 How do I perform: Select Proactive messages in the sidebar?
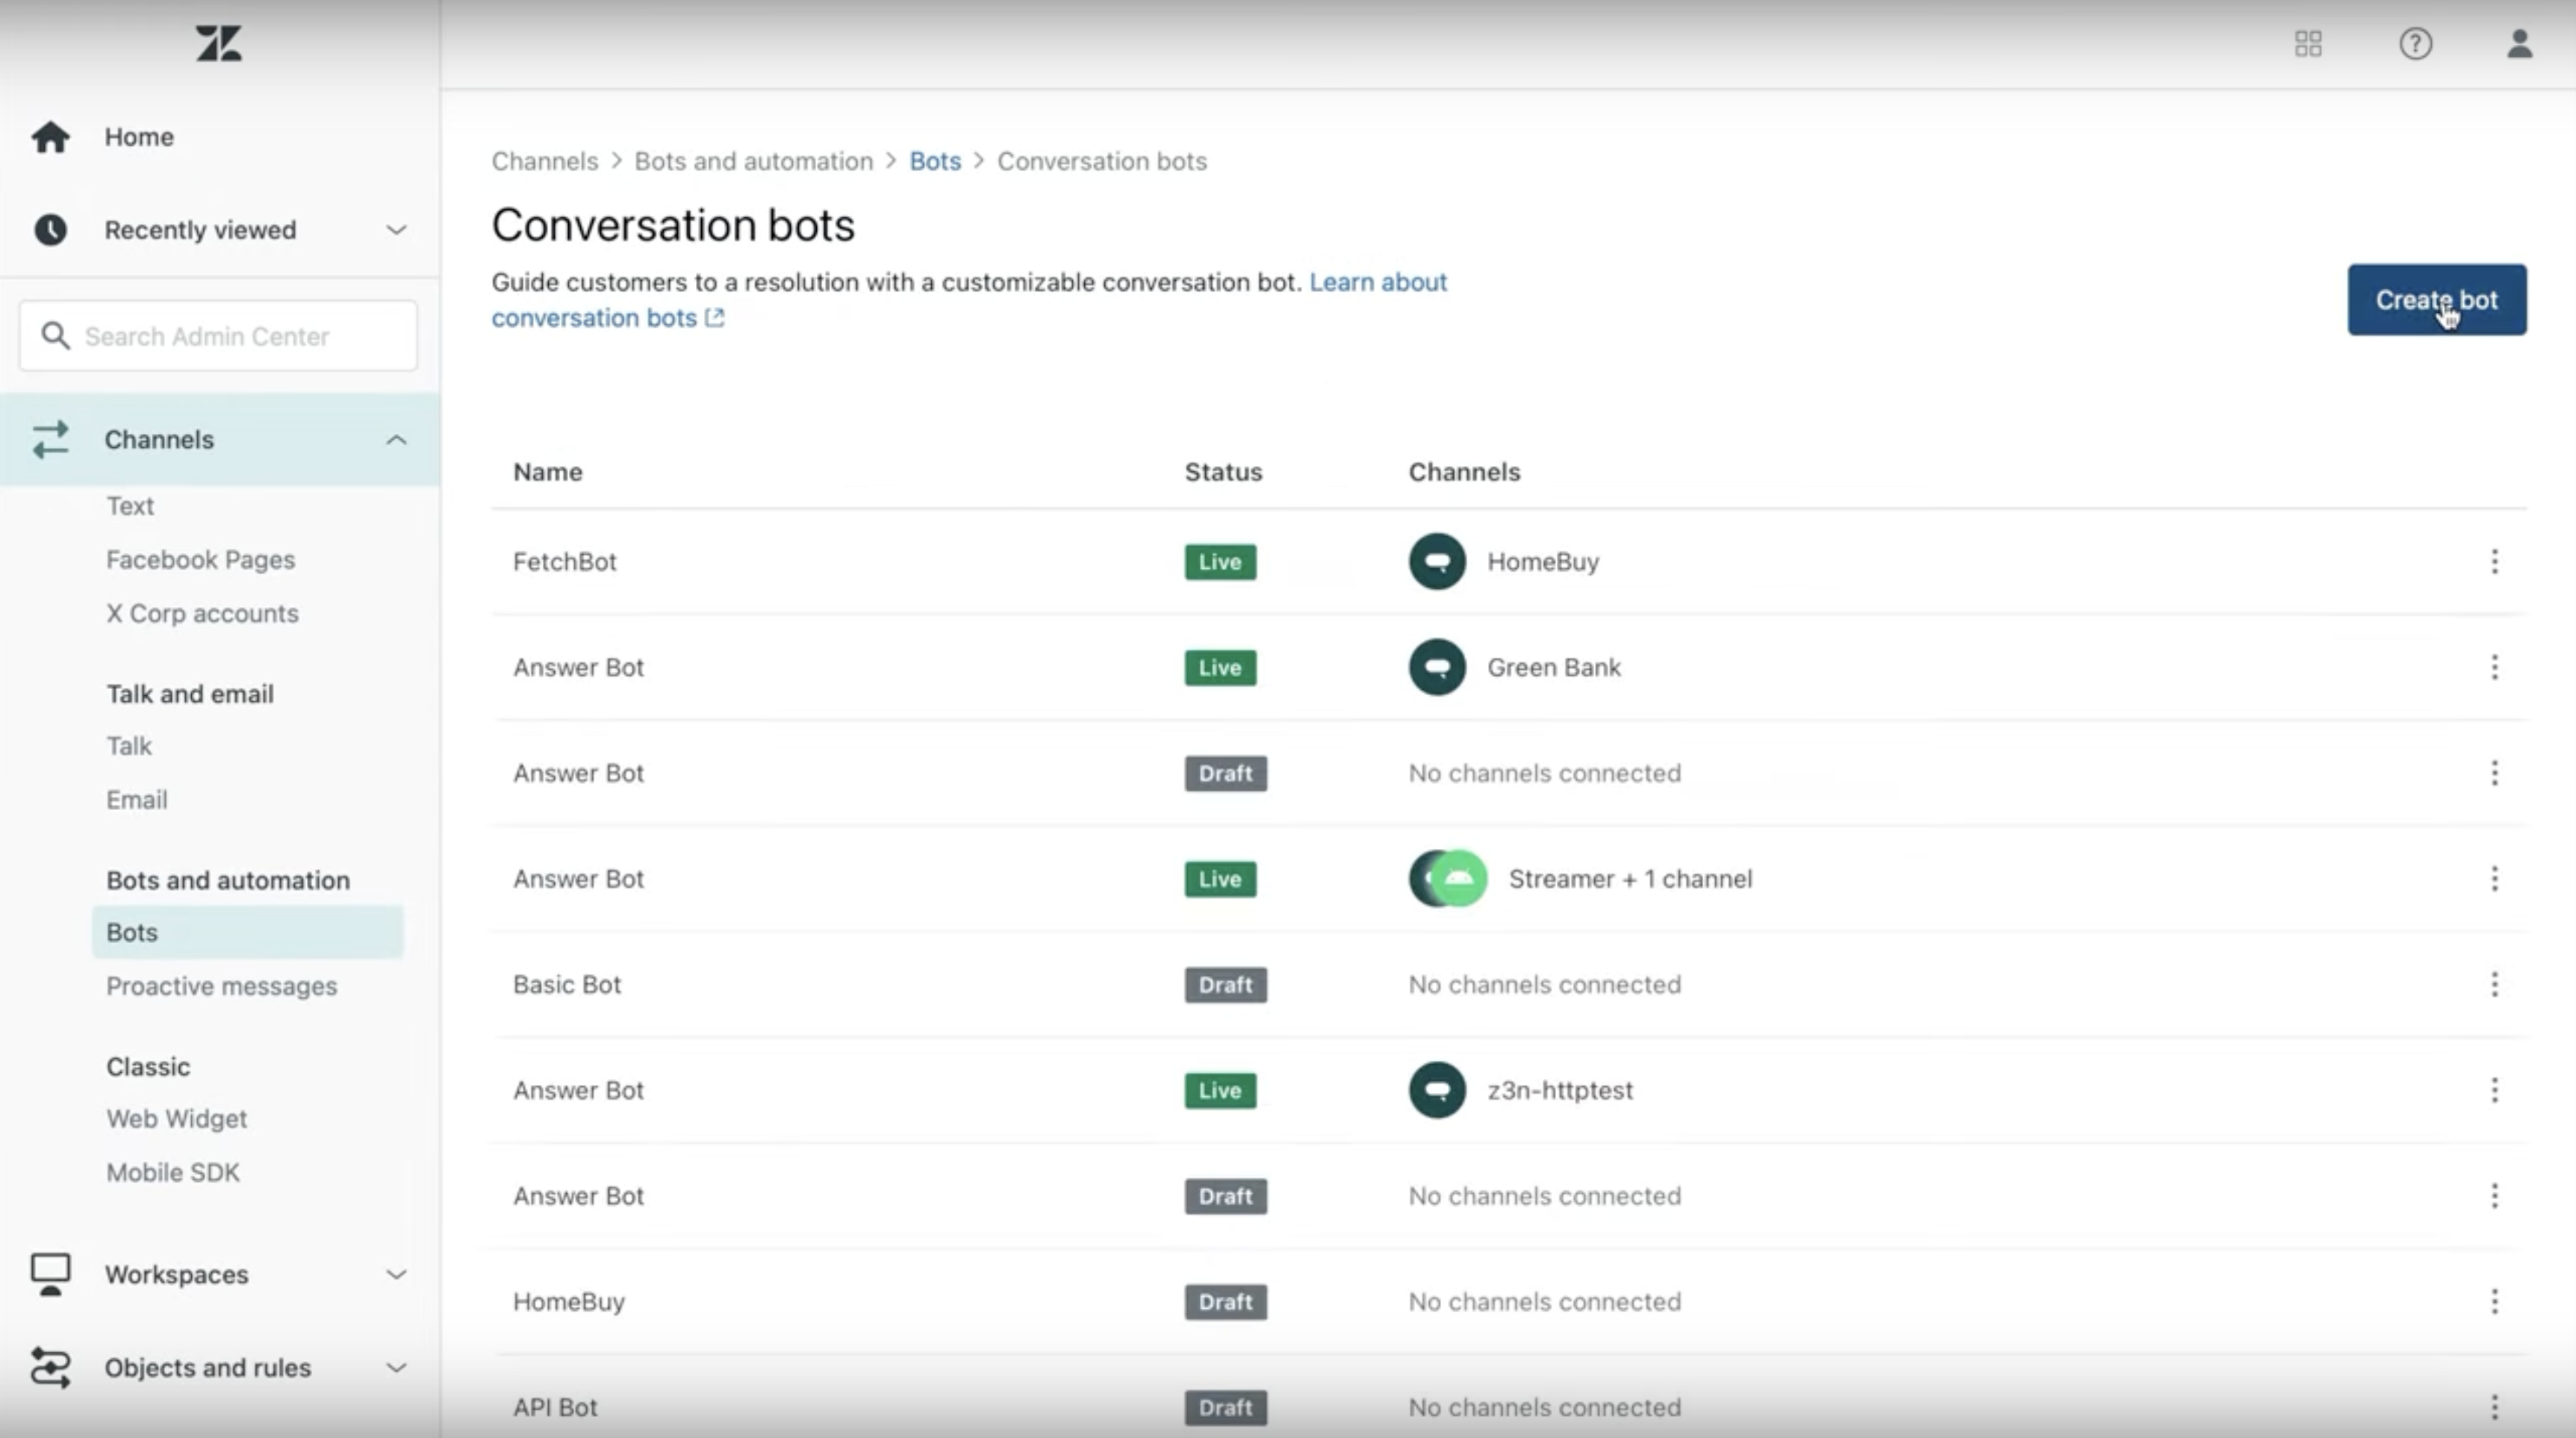pos(222,986)
